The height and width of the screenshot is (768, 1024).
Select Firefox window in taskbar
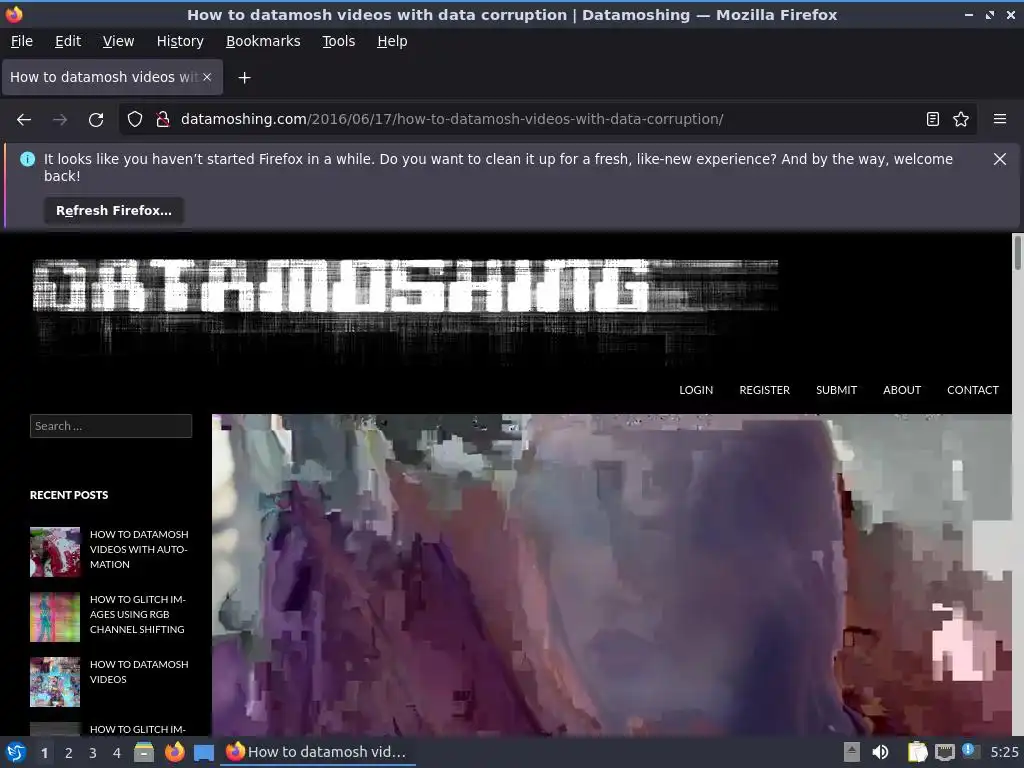pos(317,752)
